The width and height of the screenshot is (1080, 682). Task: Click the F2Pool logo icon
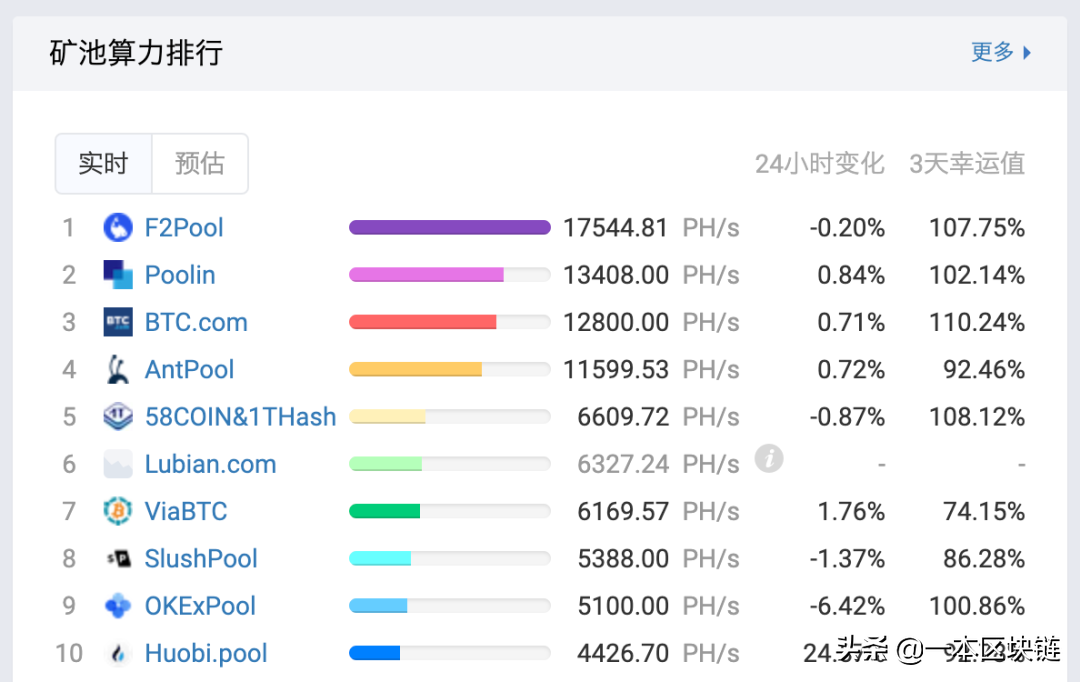pos(118,228)
